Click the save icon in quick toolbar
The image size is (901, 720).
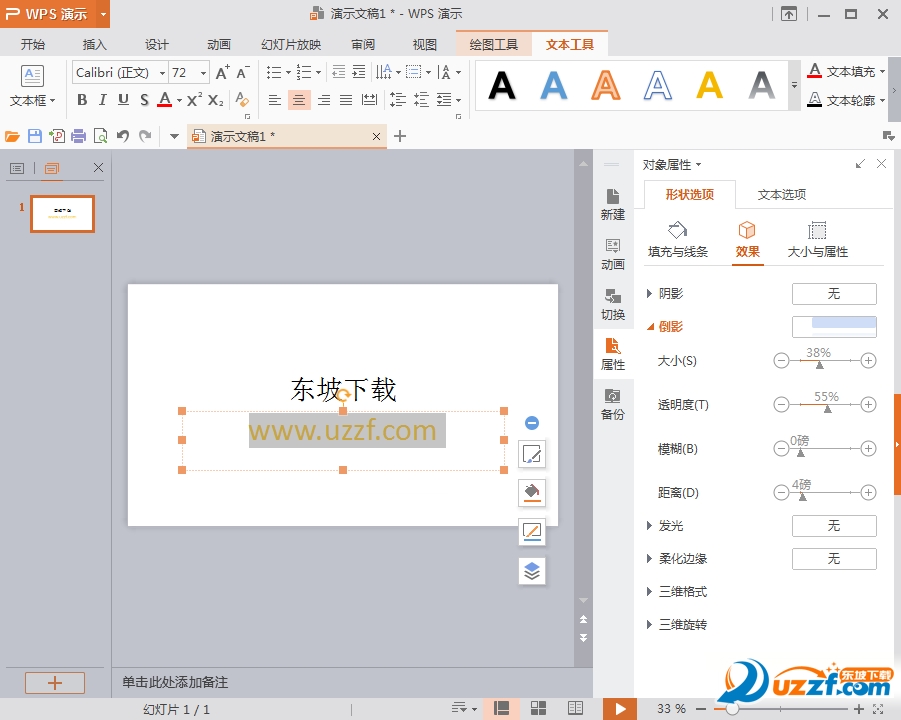35,136
